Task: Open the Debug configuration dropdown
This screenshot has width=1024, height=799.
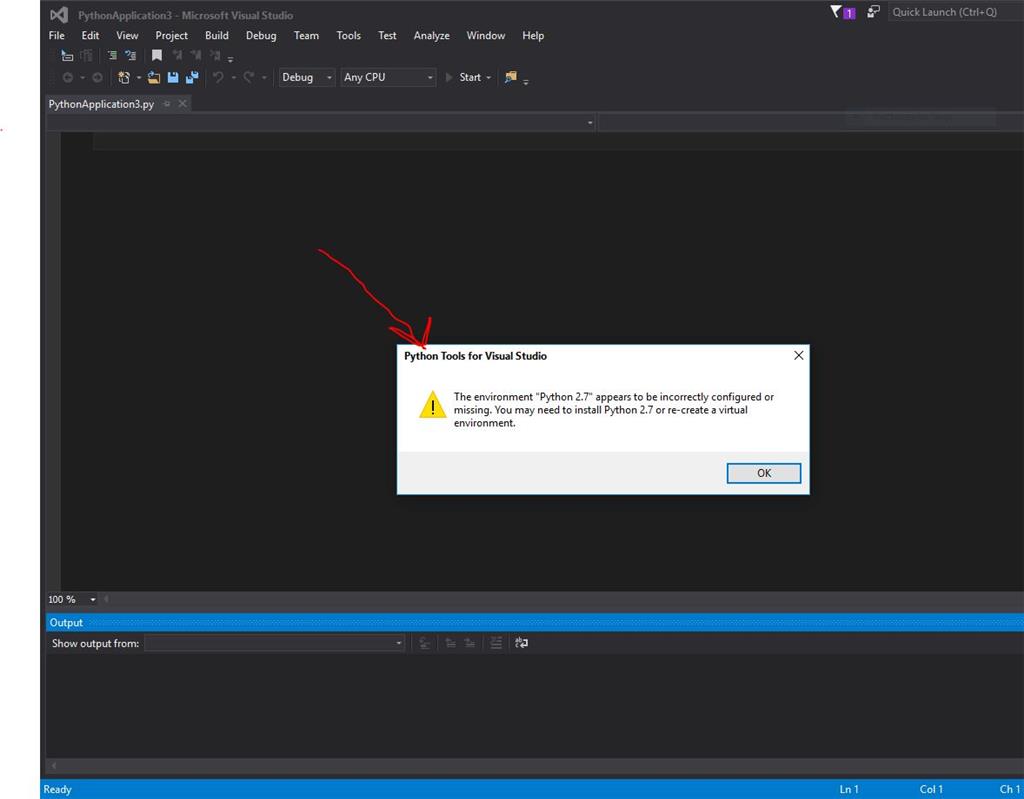Action: point(307,77)
